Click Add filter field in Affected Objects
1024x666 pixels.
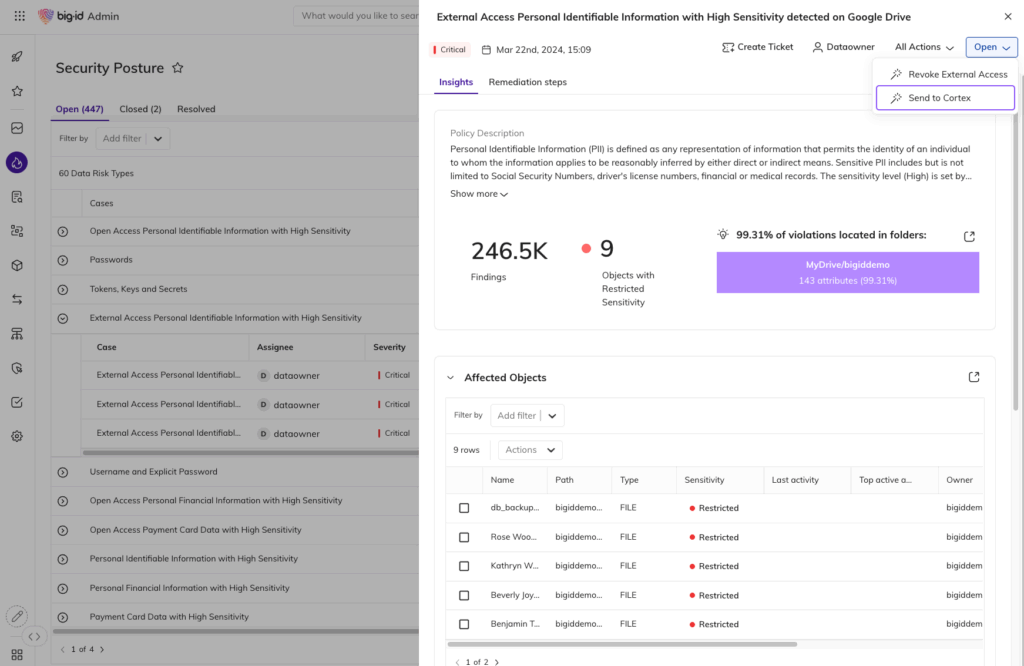pos(517,415)
